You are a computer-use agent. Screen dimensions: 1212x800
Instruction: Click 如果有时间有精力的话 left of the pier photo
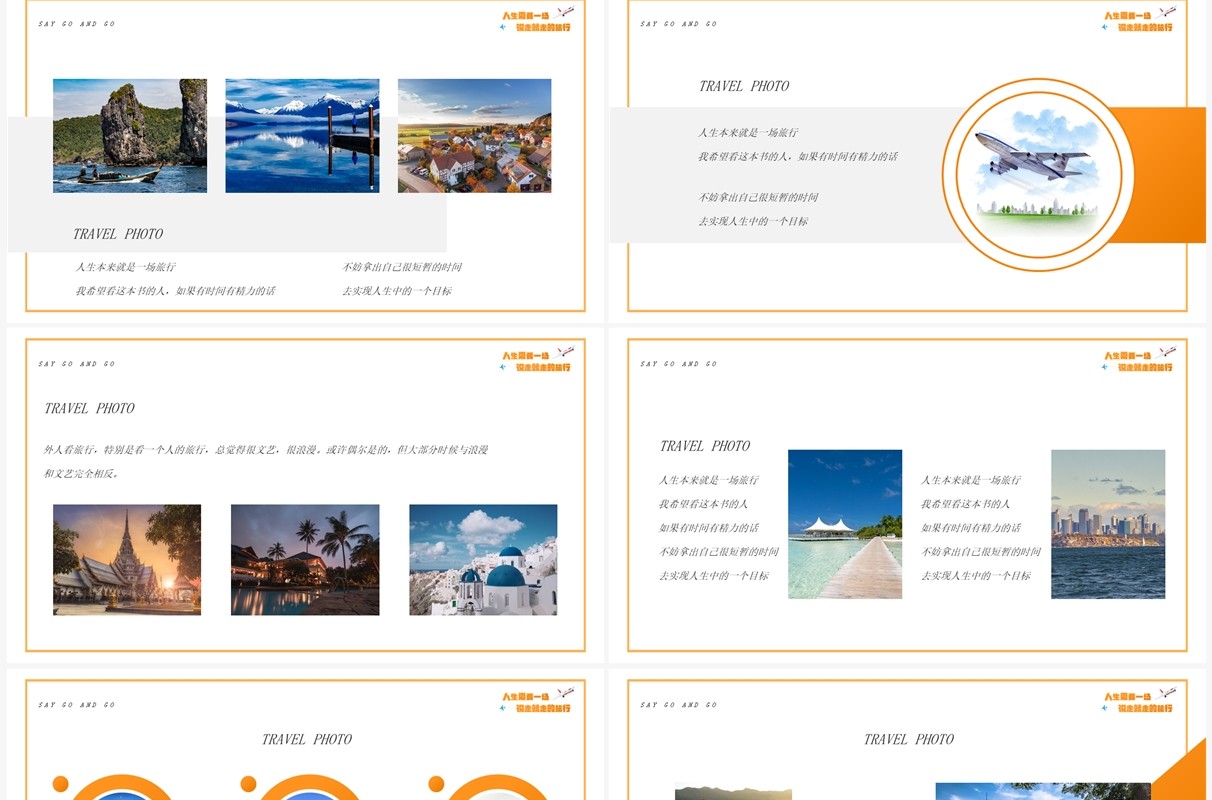point(708,528)
